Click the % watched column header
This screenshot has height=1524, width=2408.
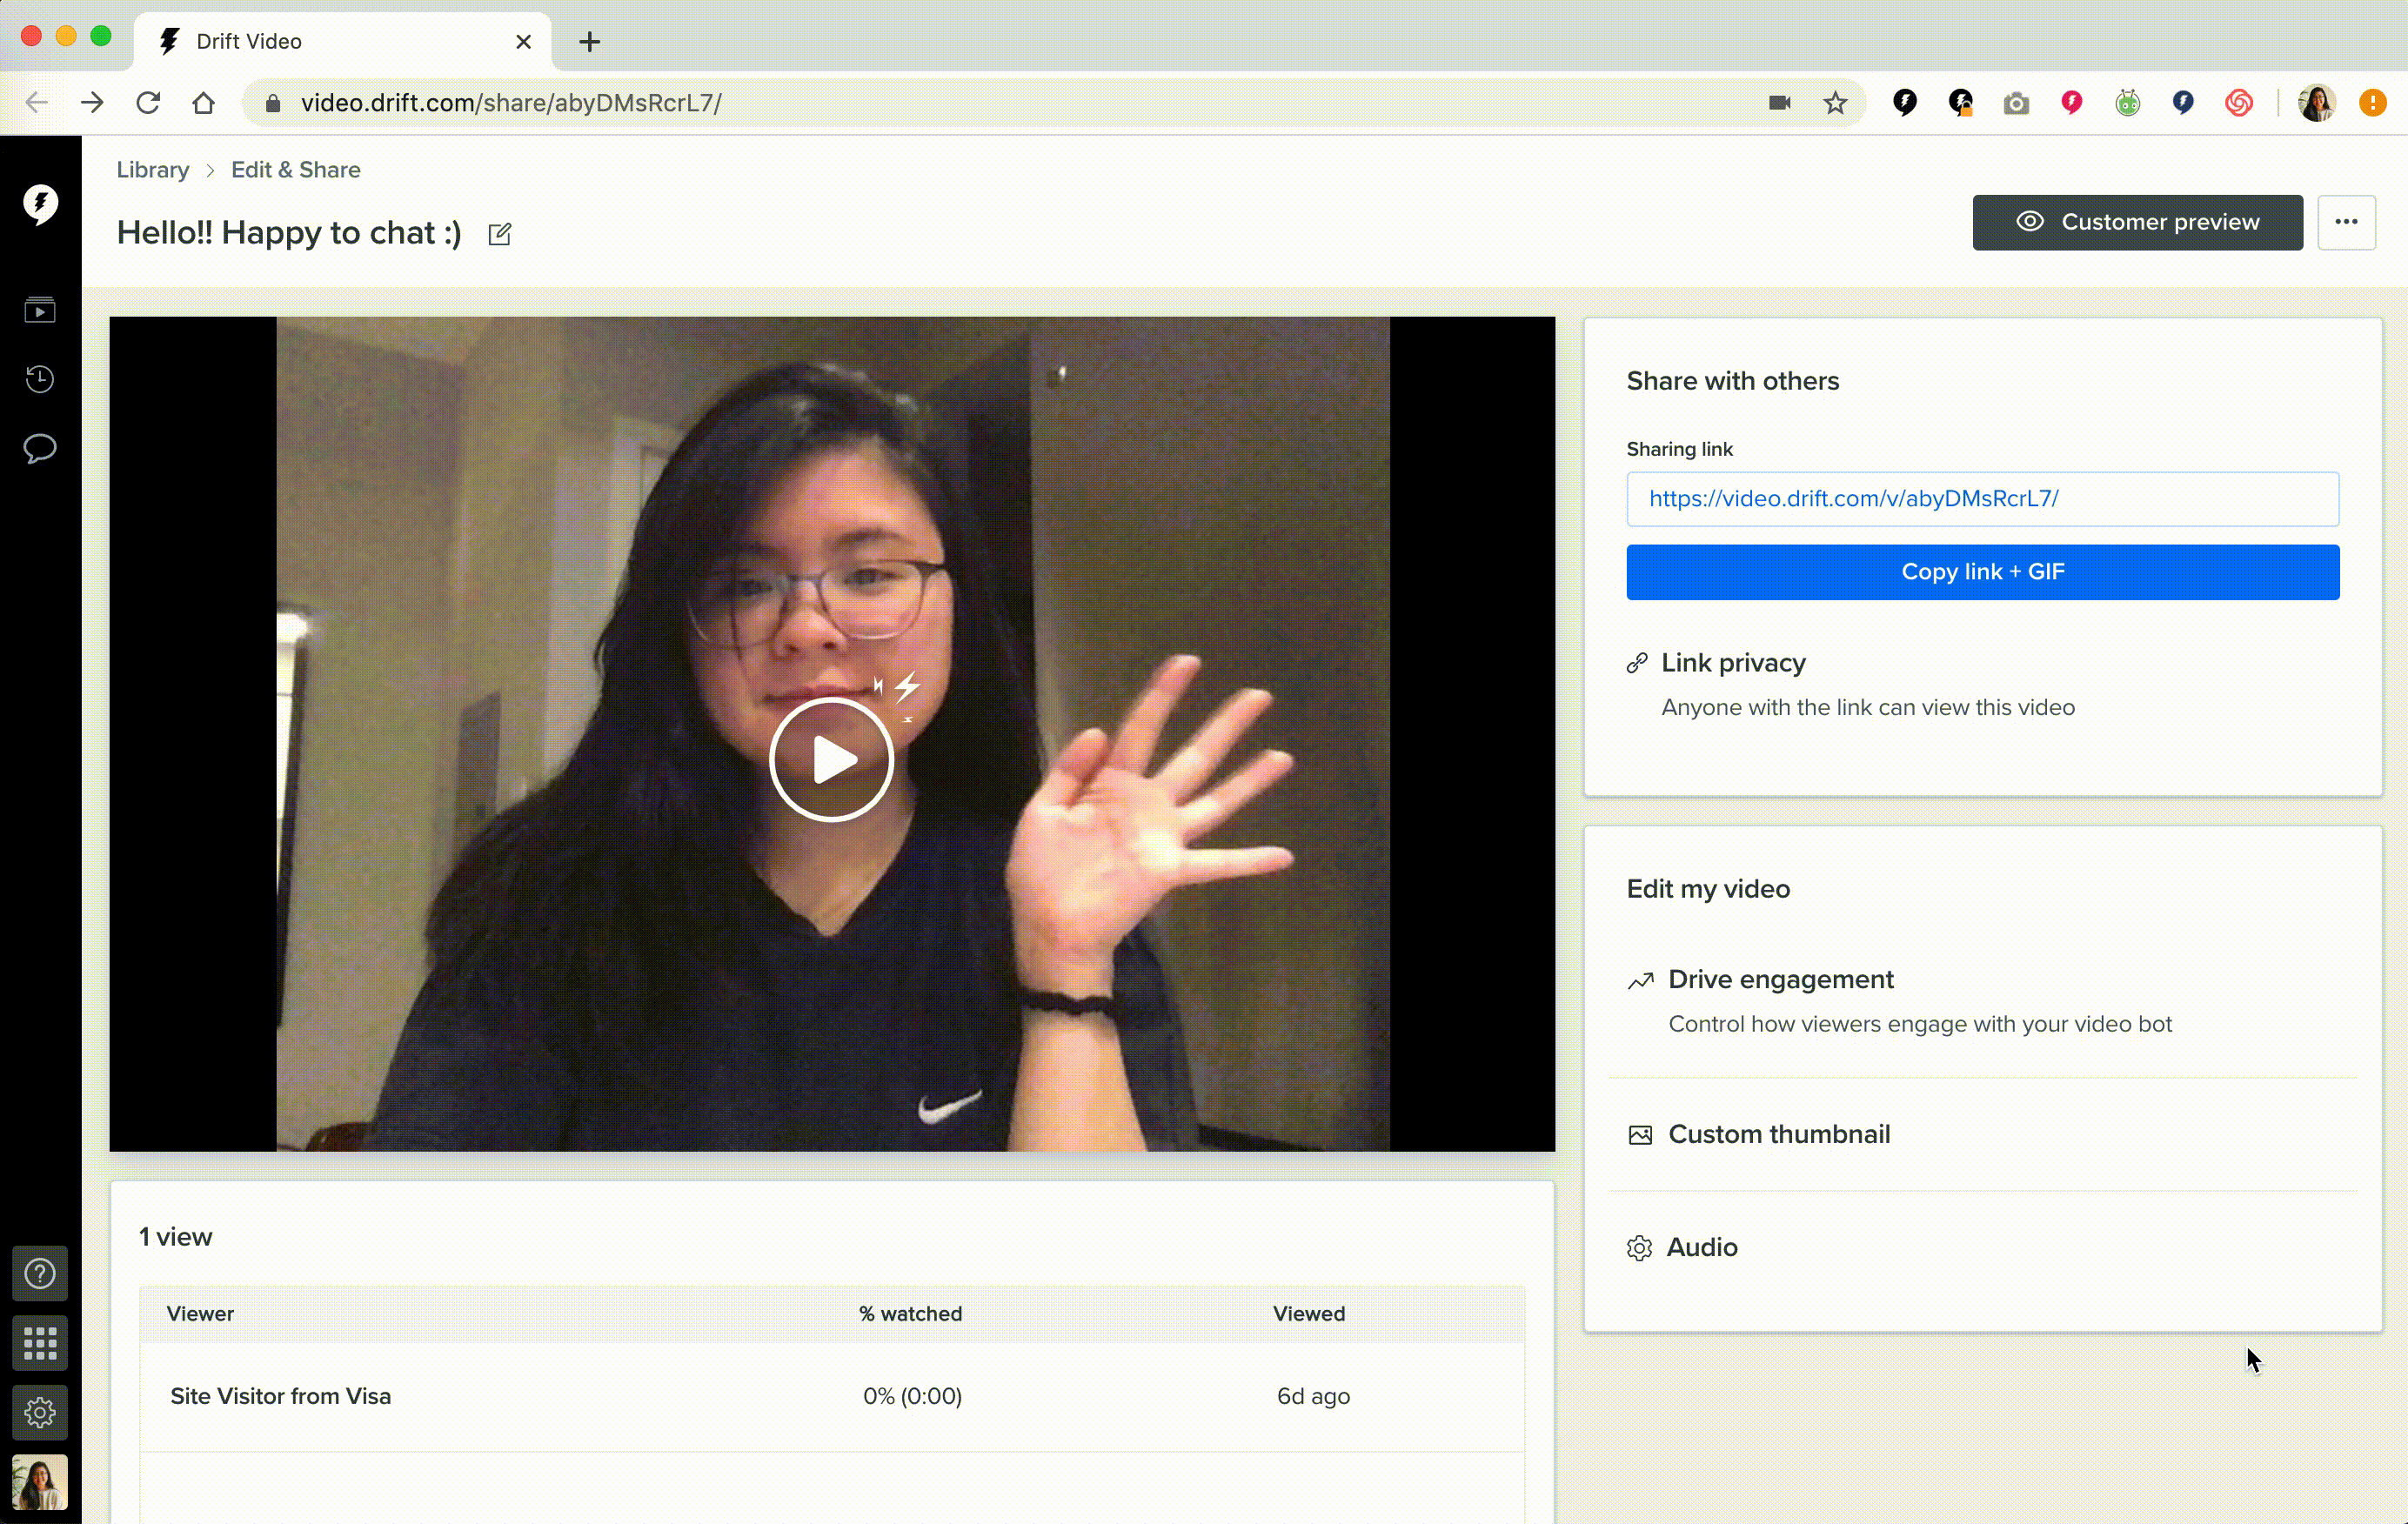point(911,1314)
